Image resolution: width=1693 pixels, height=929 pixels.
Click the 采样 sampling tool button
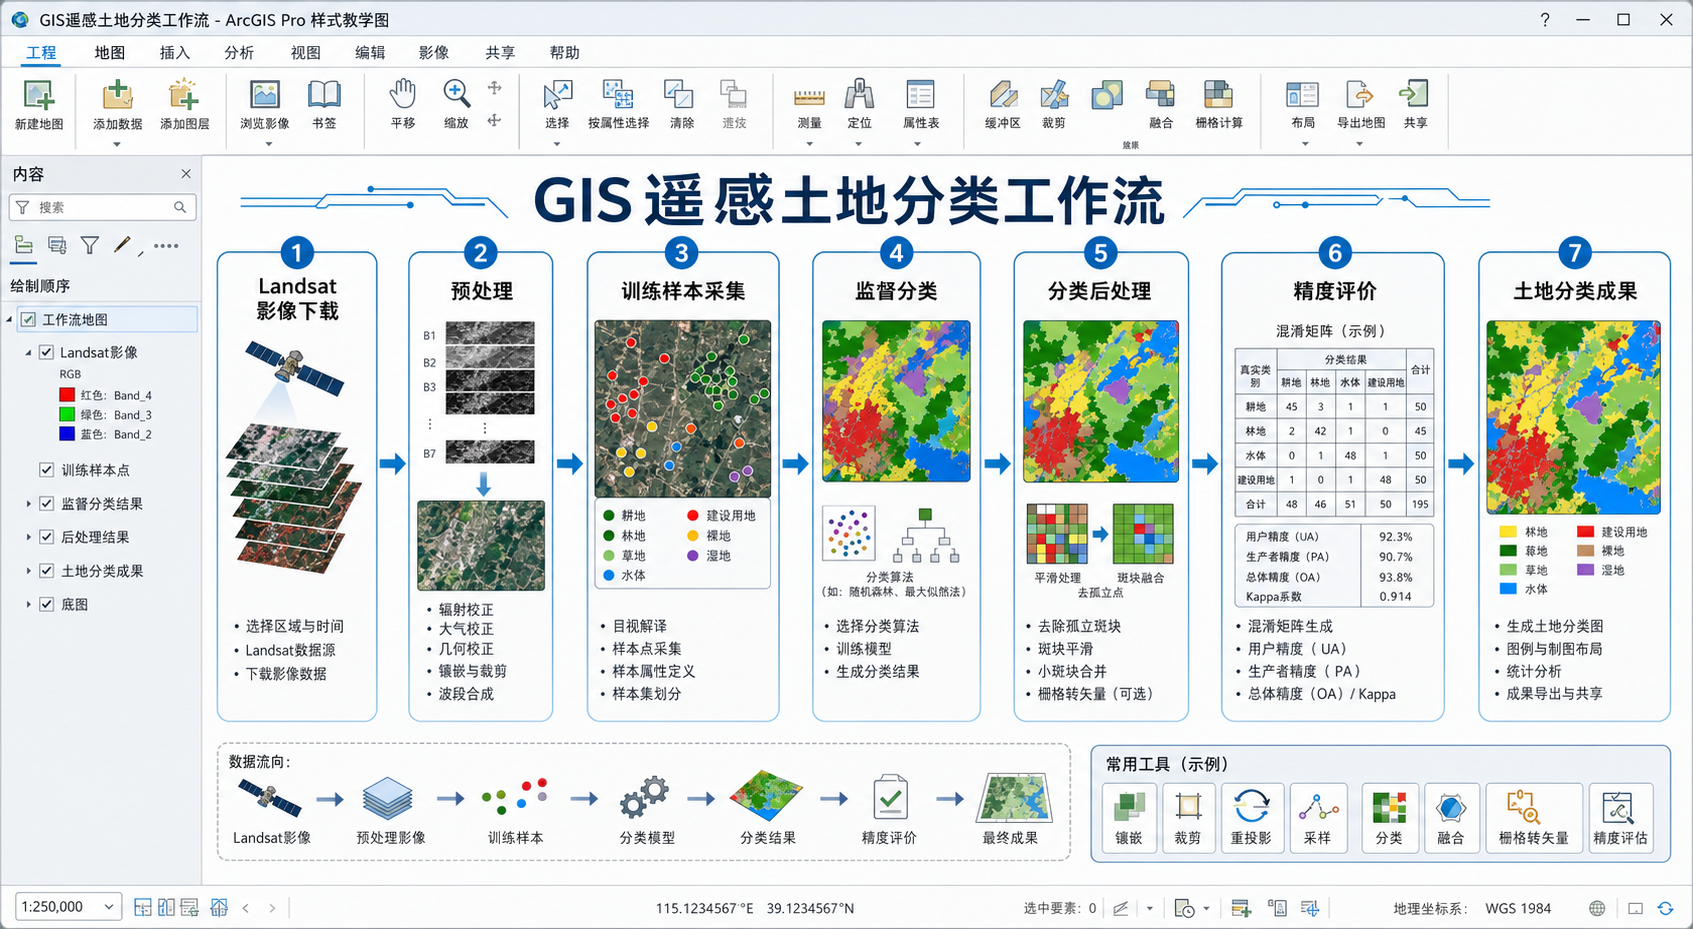[x=1318, y=818]
